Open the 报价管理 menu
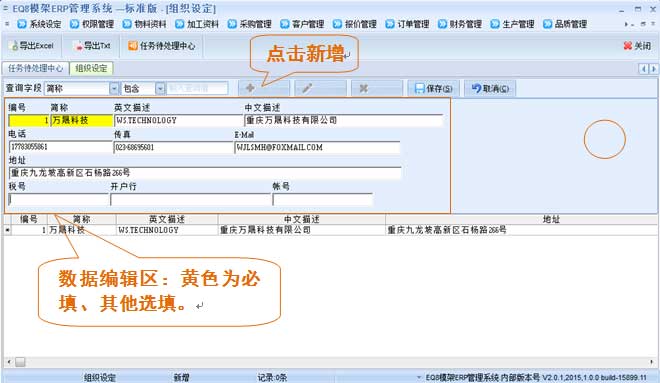This screenshot has height=383, width=660. (x=355, y=24)
